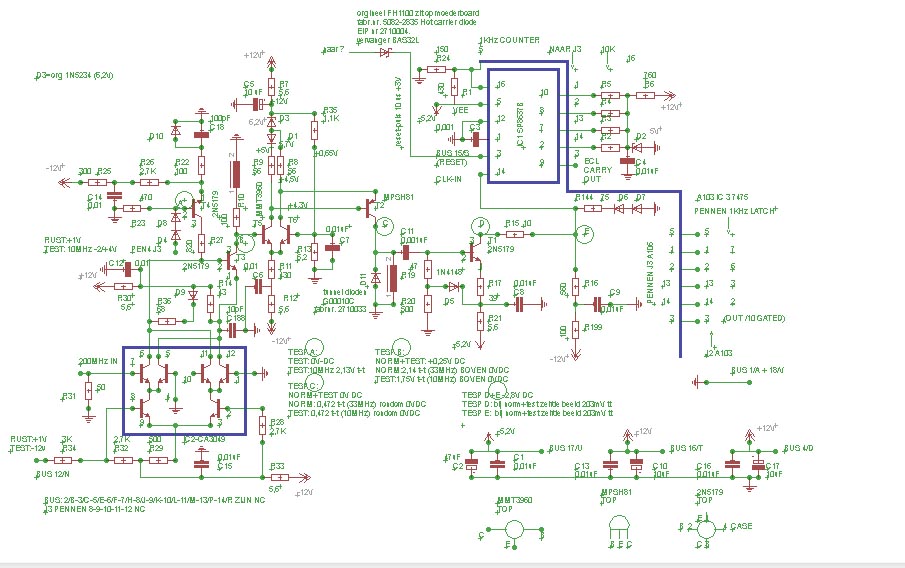This screenshot has width=905, height=568.
Task: Select the "C15" capacitor label
Action: pos(225,466)
